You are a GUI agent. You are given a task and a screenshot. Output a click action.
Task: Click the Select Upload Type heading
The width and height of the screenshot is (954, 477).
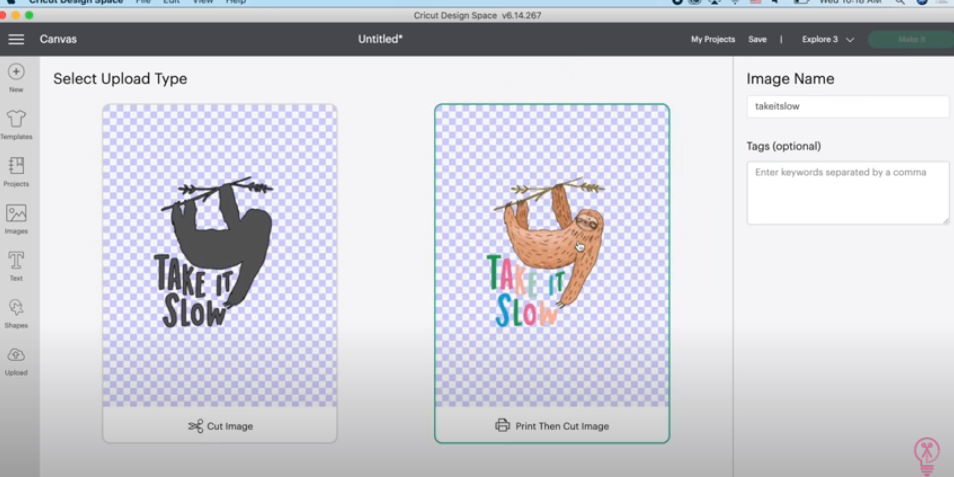tap(120, 79)
